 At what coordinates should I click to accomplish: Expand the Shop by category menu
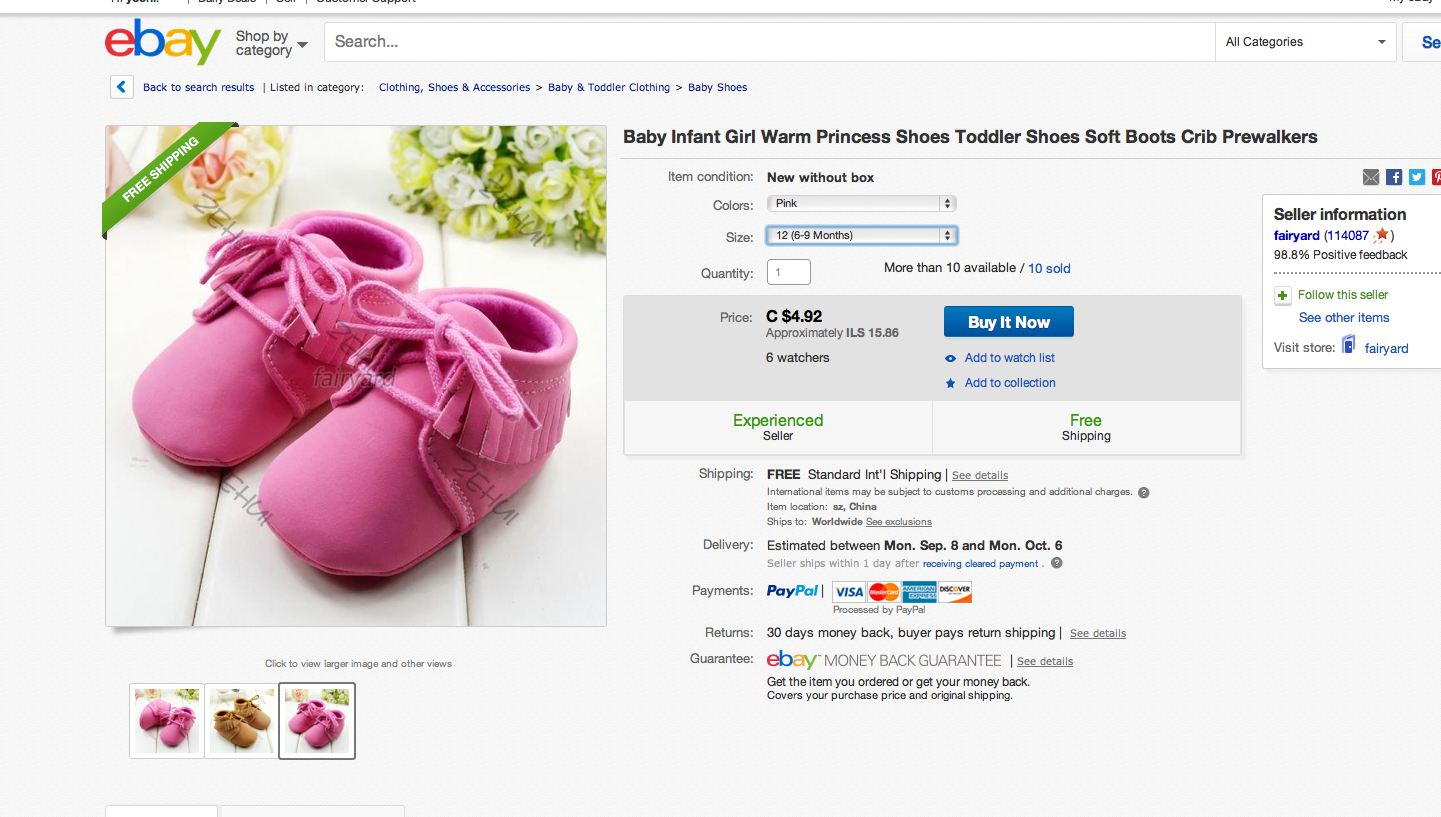coord(271,43)
